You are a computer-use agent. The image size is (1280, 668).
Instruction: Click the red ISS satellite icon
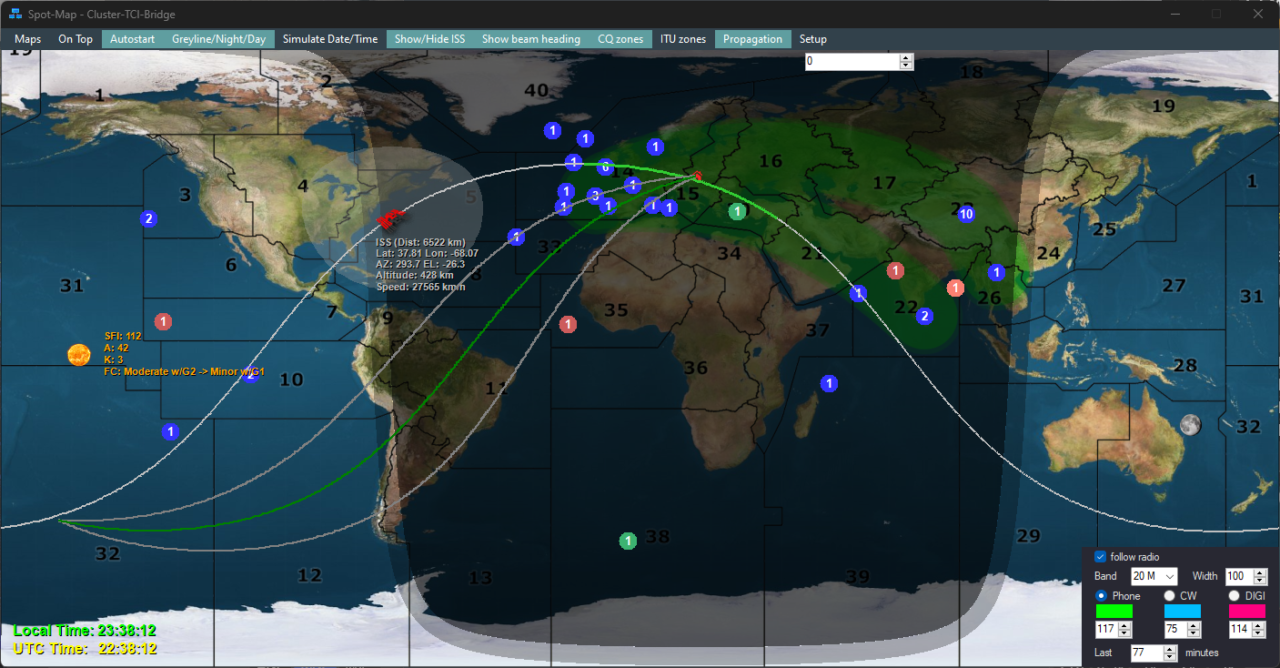390,219
